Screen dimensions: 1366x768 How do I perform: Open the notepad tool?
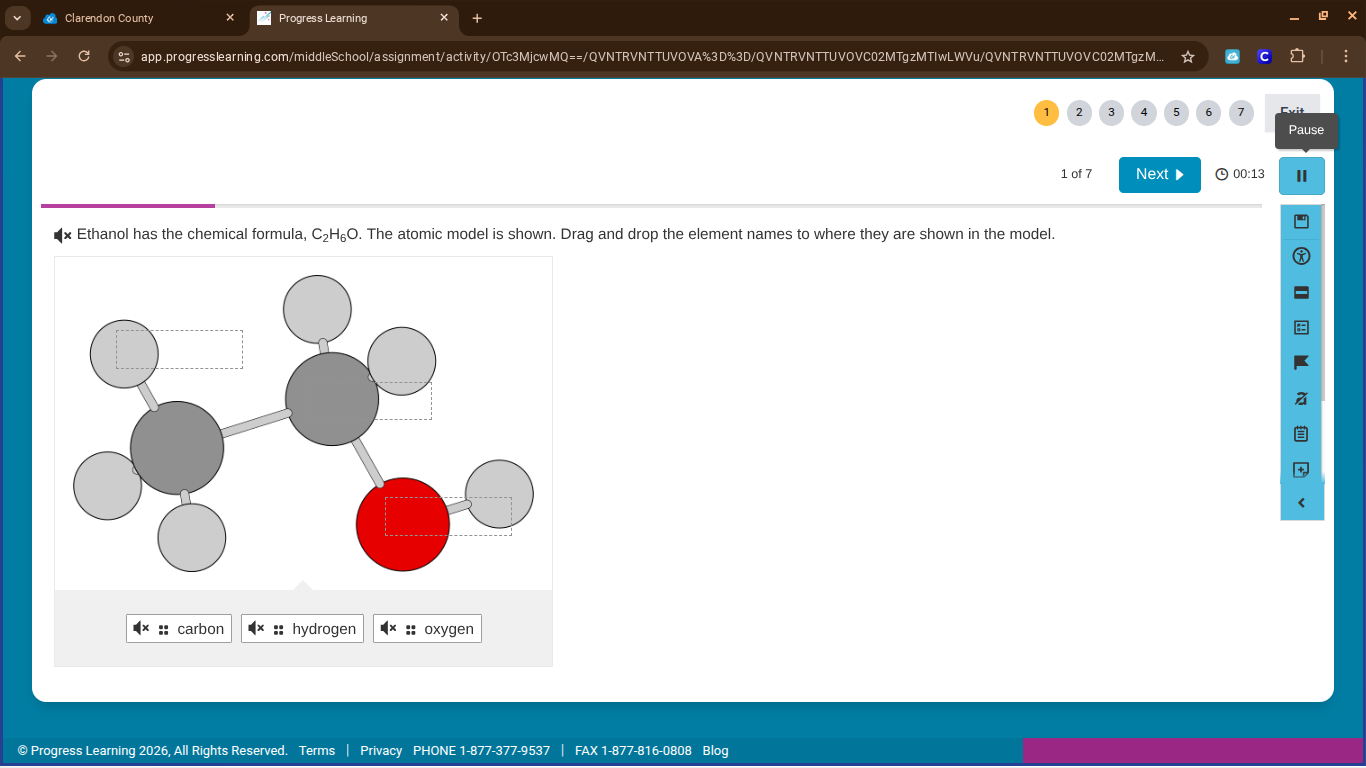(1301, 433)
